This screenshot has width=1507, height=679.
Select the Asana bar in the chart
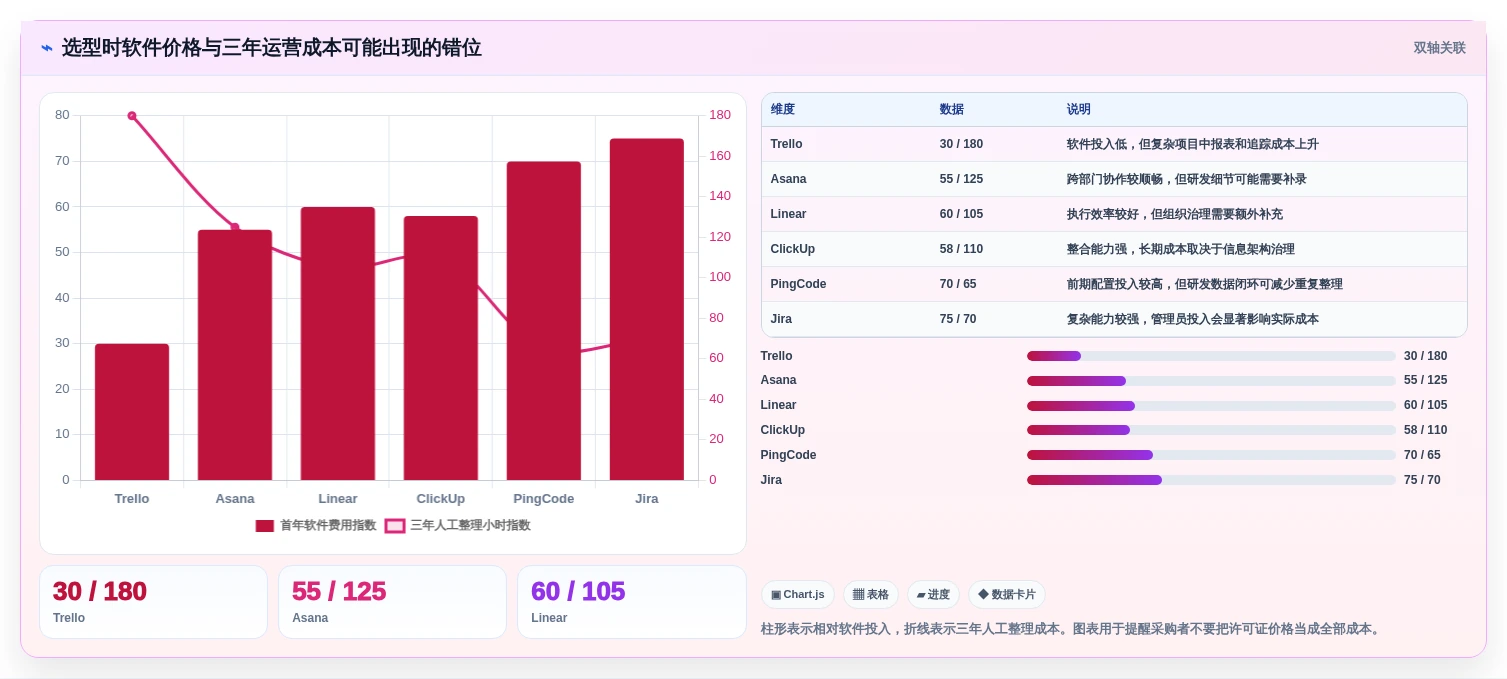coord(235,355)
